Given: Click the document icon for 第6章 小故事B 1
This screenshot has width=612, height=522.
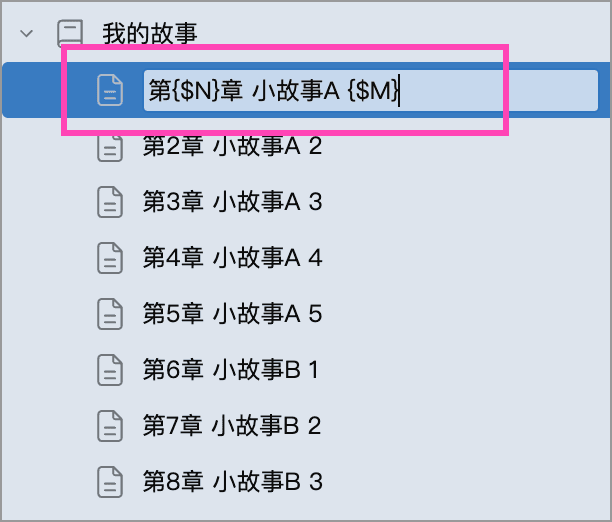Looking at the screenshot, I should click(x=110, y=371).
